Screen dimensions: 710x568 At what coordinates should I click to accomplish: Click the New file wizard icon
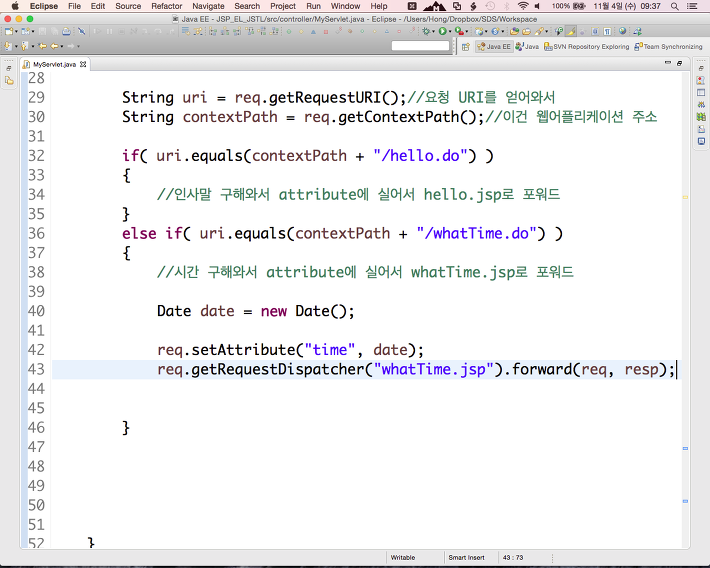[9, 31]
